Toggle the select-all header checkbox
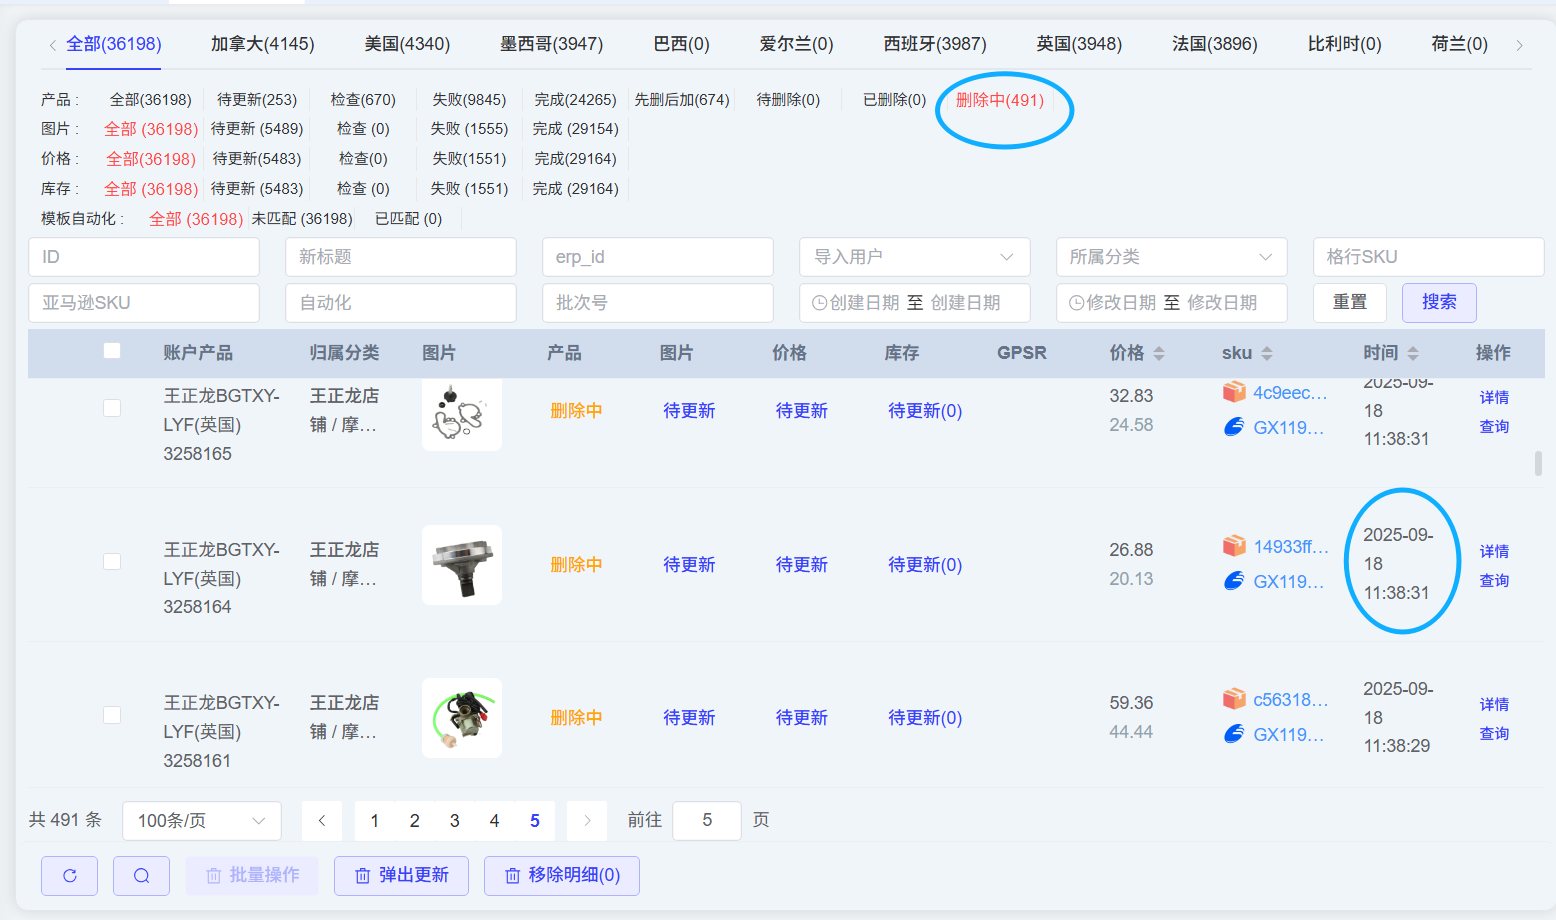The height and width of the screenshot is (920, 1556). tap(112, 351)
